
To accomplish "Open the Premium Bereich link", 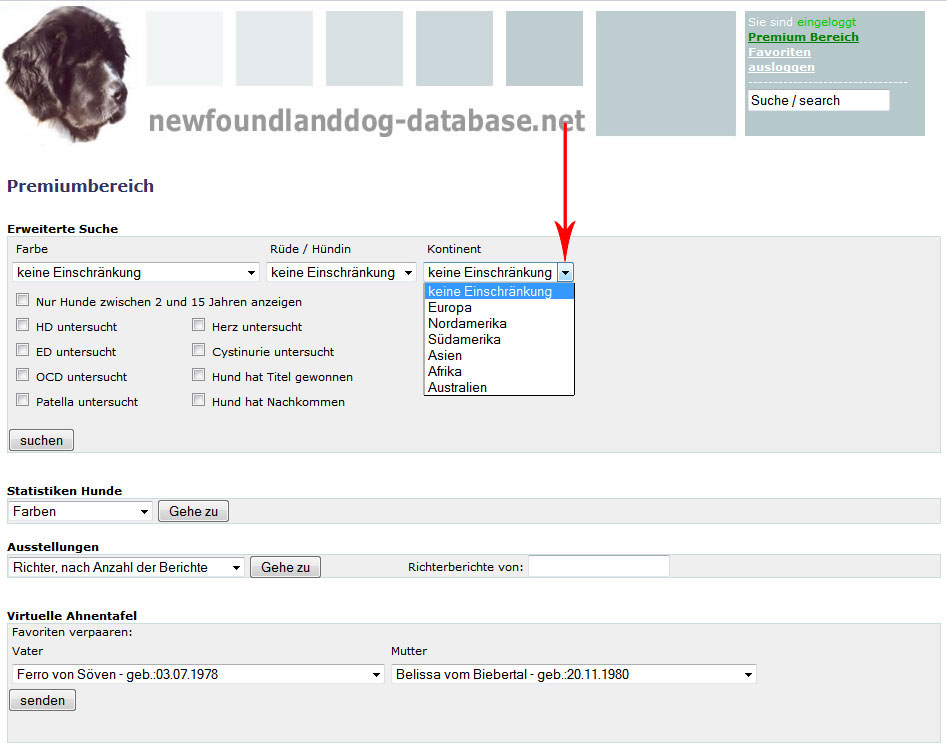I will click(803, 37).
